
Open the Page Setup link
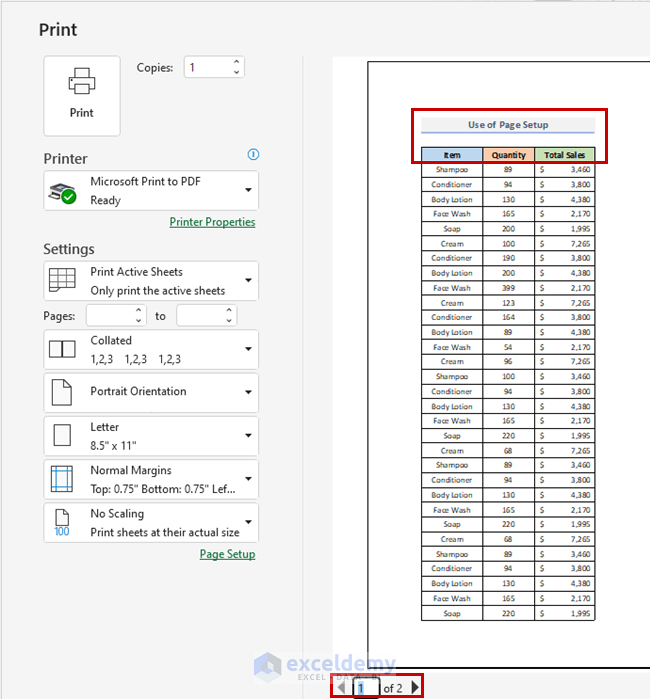coord(227,554)
